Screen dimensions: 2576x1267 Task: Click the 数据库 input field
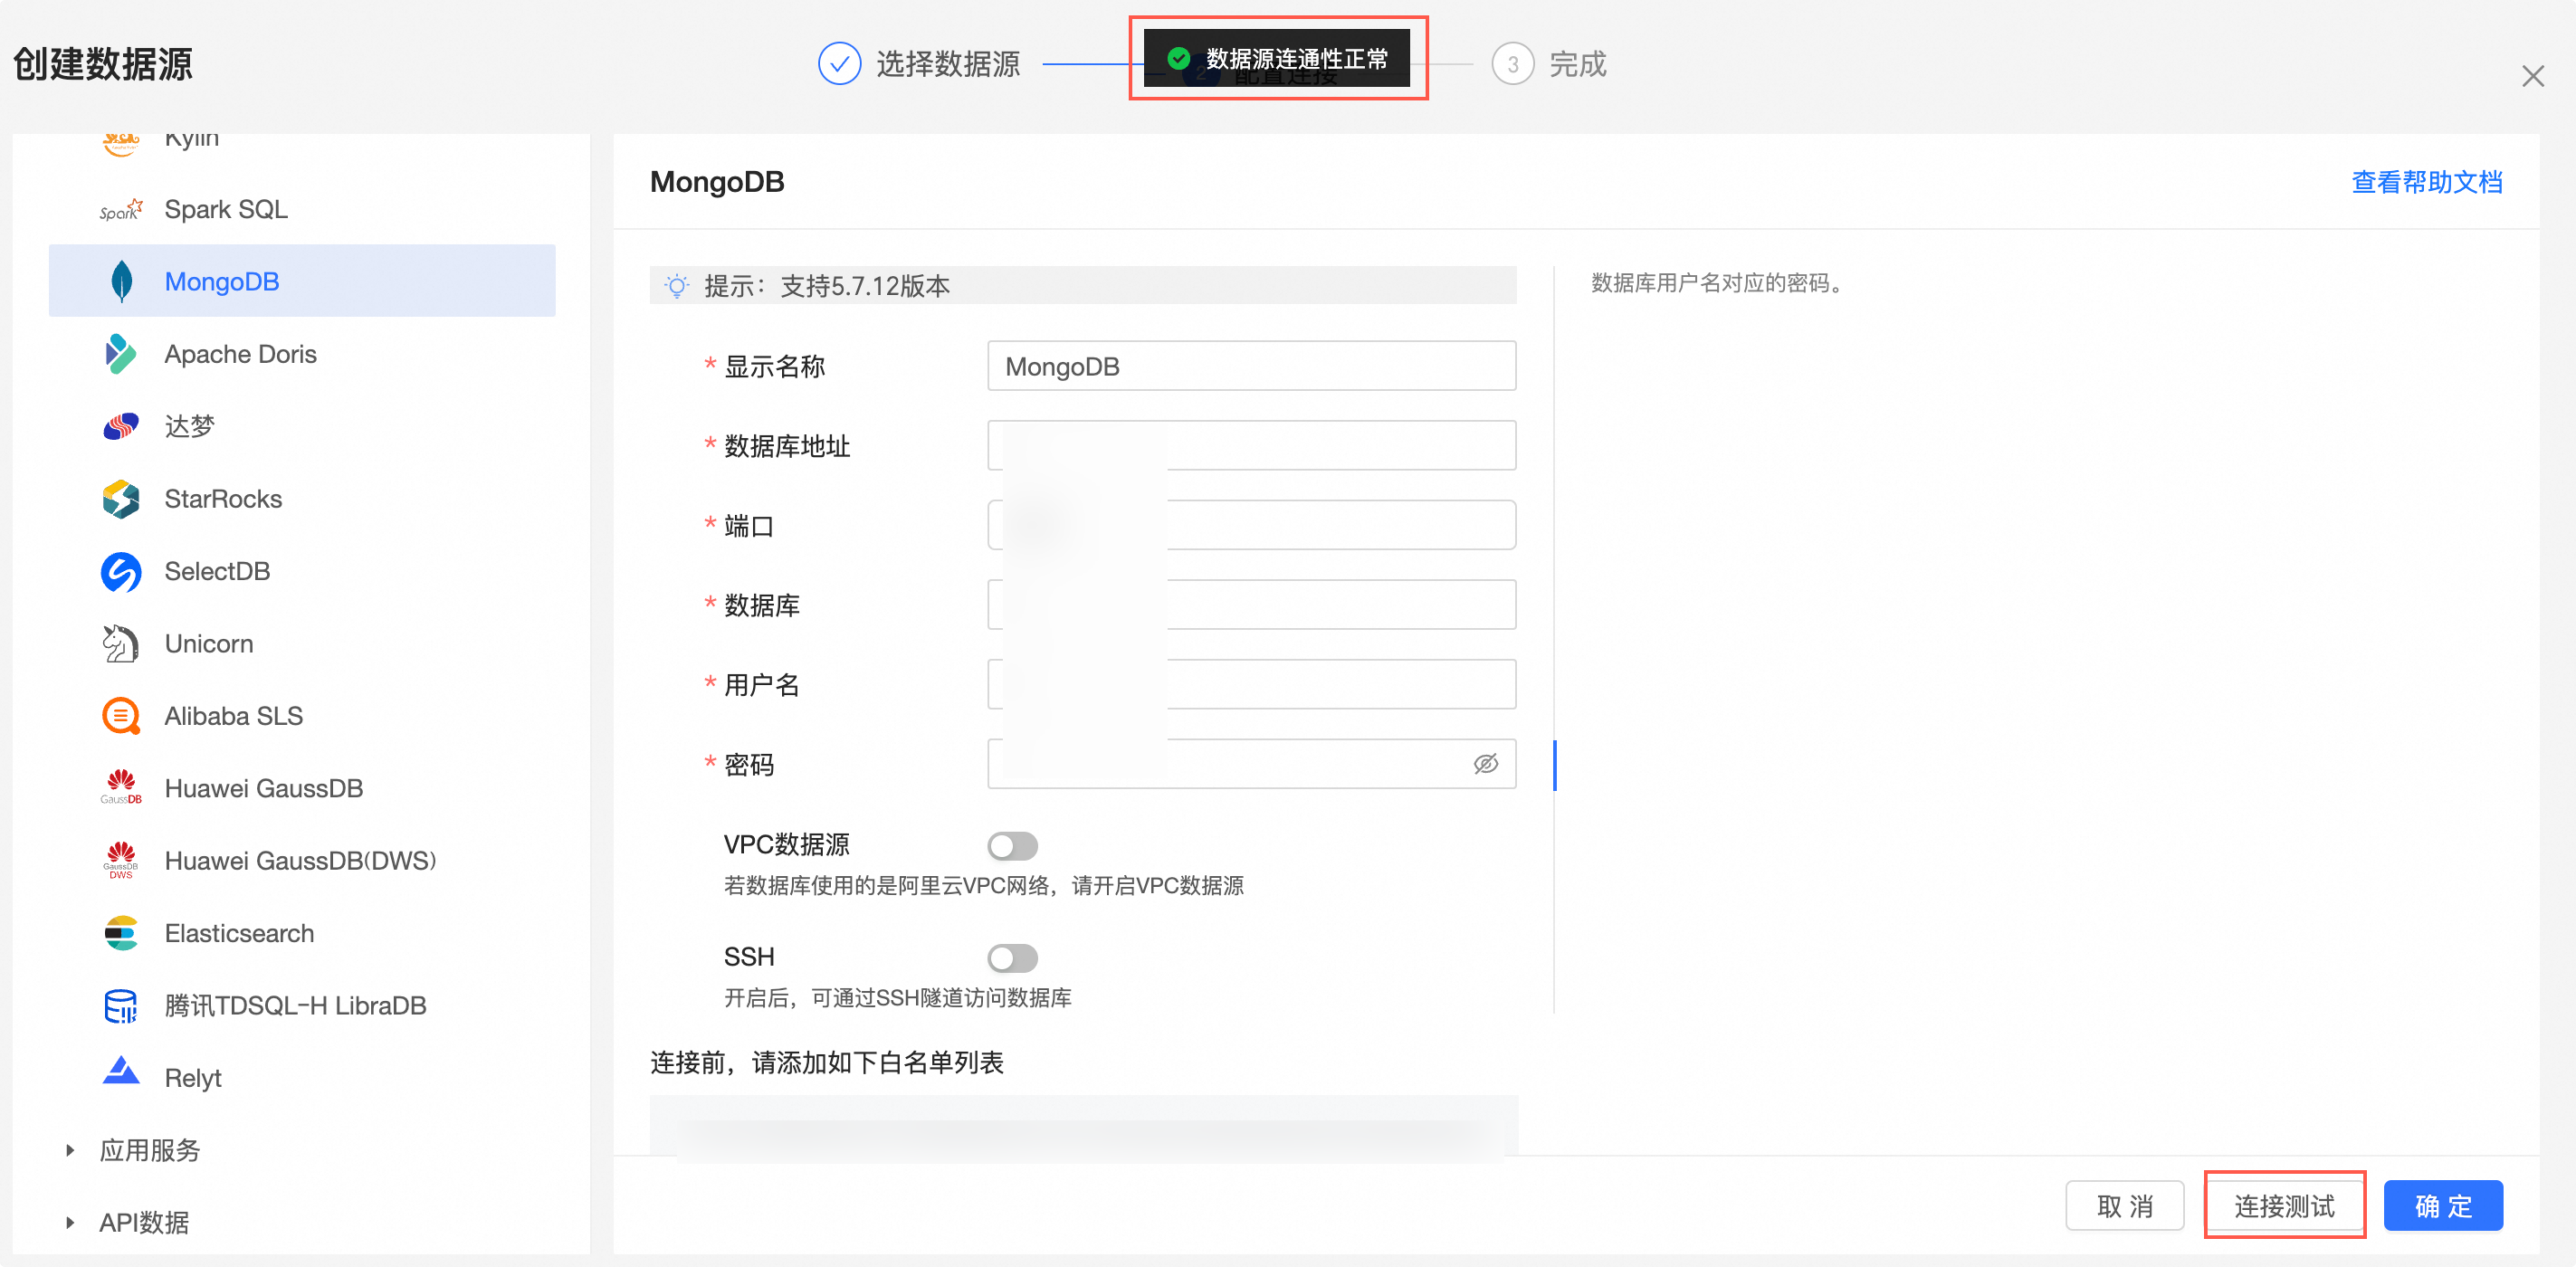(x=1251, y=604)
